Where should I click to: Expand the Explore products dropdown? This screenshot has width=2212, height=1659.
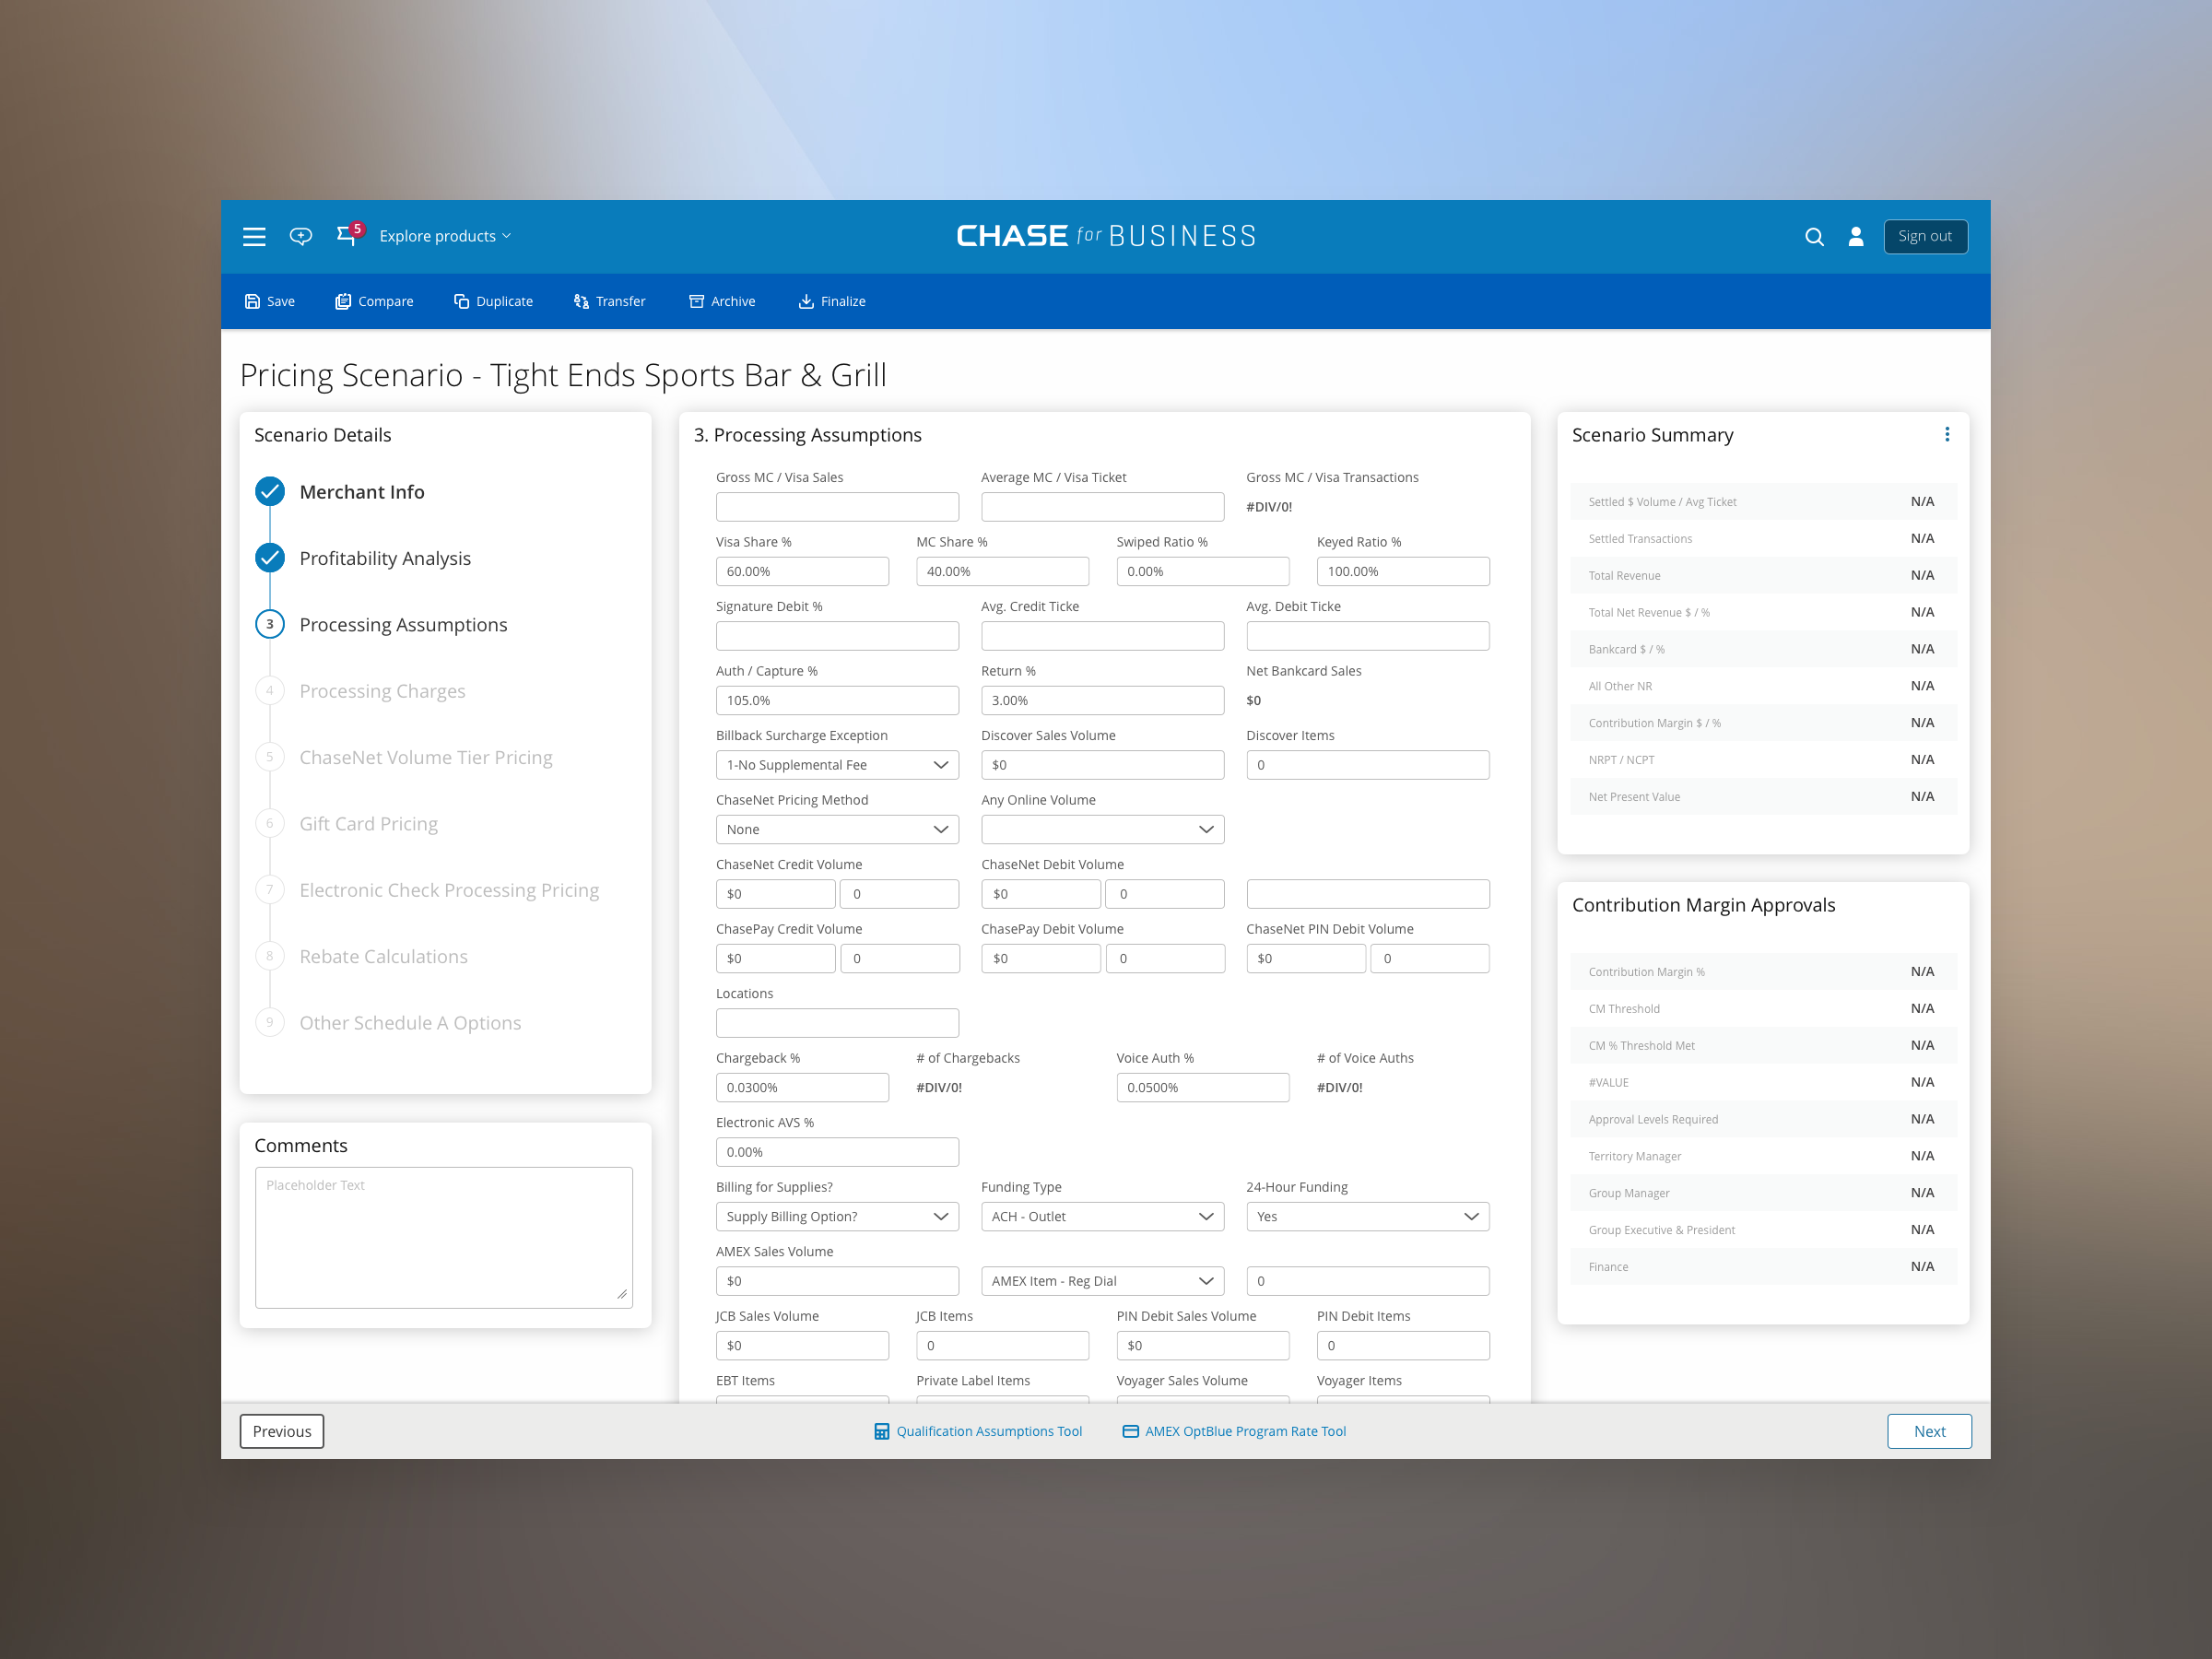pyautogui.click(x=445, y=236)
